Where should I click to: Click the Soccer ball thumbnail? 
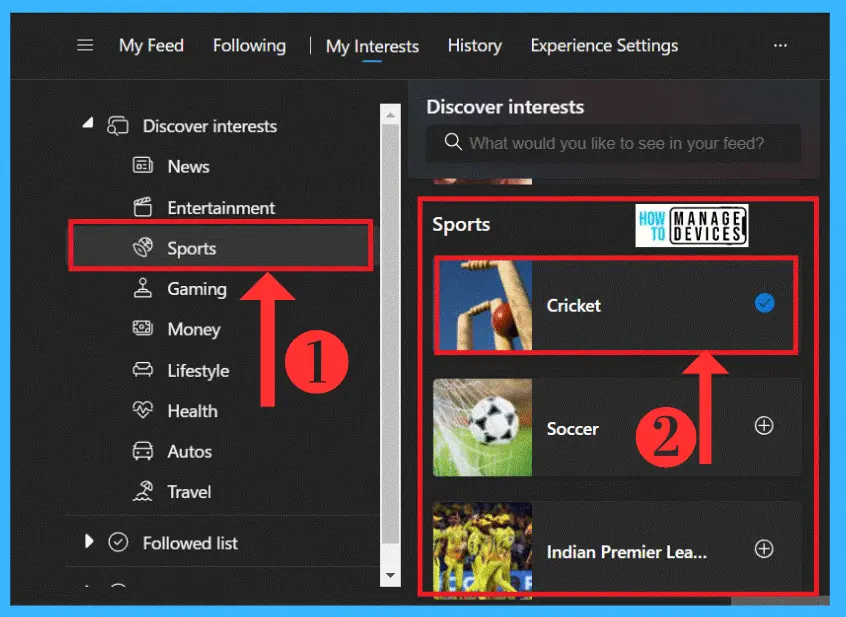click(482, 427)
